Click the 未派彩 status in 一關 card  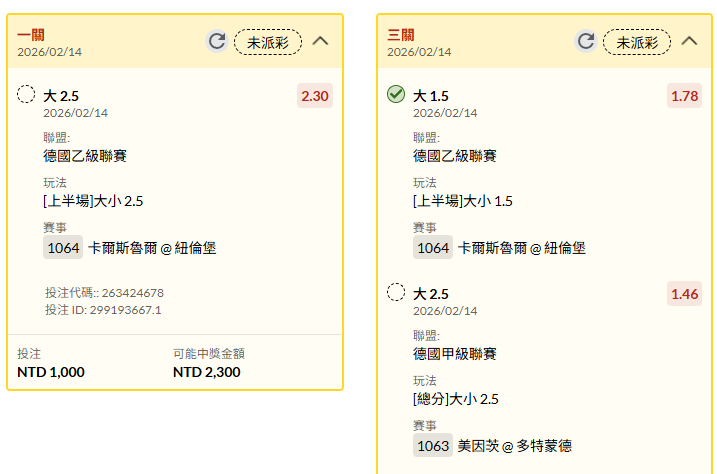(x=268, y=42)
